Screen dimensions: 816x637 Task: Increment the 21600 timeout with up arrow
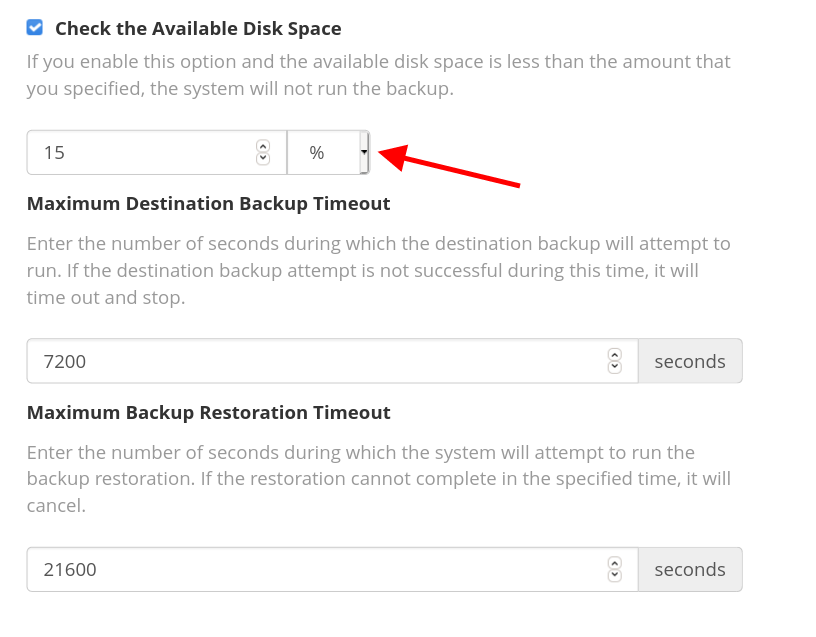point(615,562)
